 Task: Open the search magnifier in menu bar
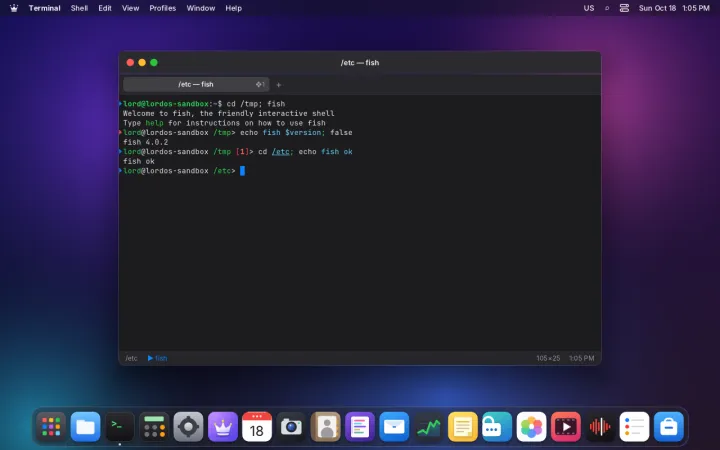pyautogui.click(x=607, y=8)
